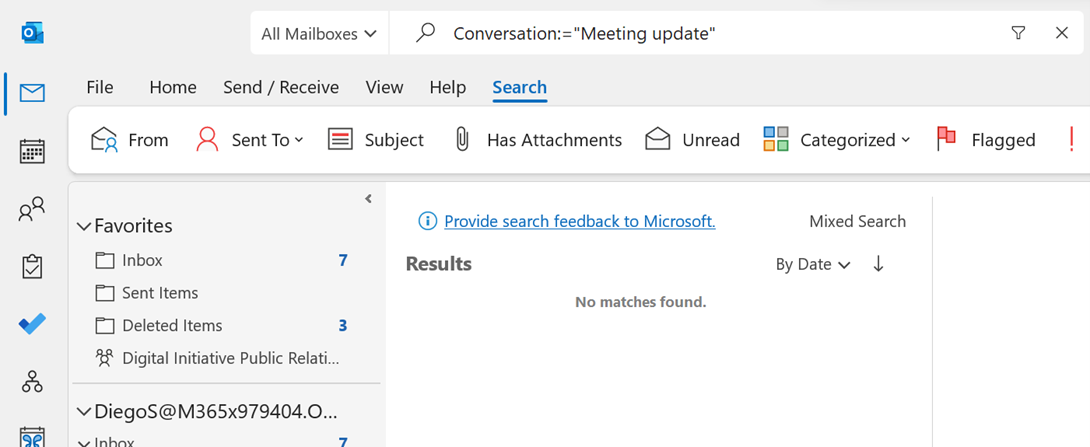The height and width of the screenshot is (447, 1090).
Task: Open the To Do checkmark icon
Action: [x=32, y=324]
